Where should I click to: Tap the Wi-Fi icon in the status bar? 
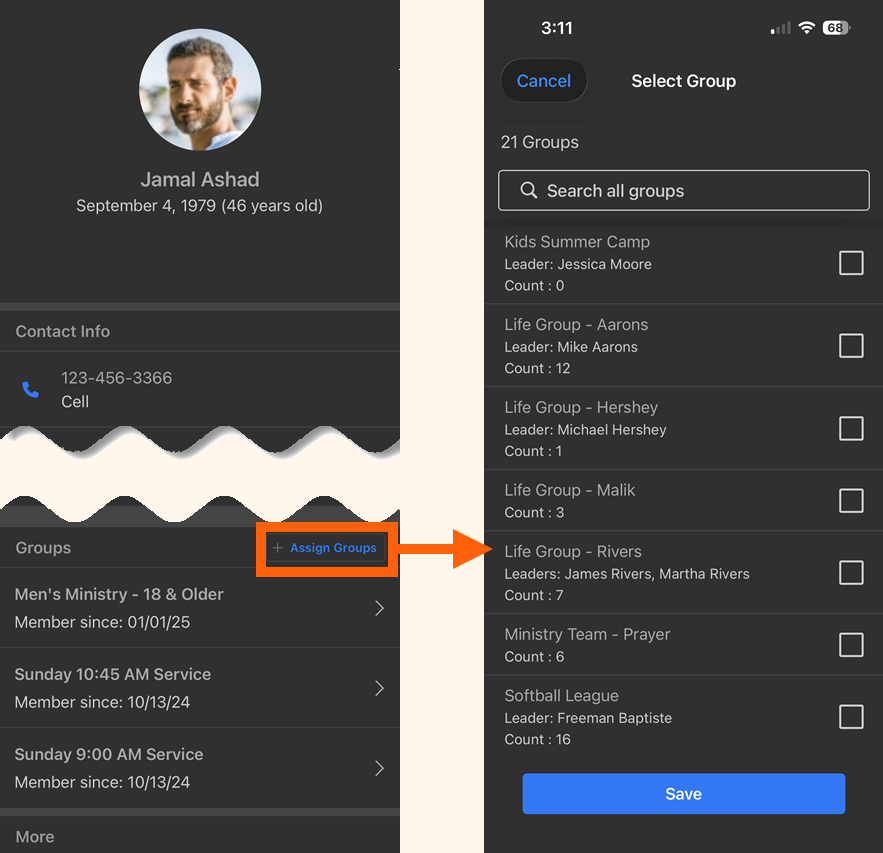pyautogui.click(x=806, y=28)
